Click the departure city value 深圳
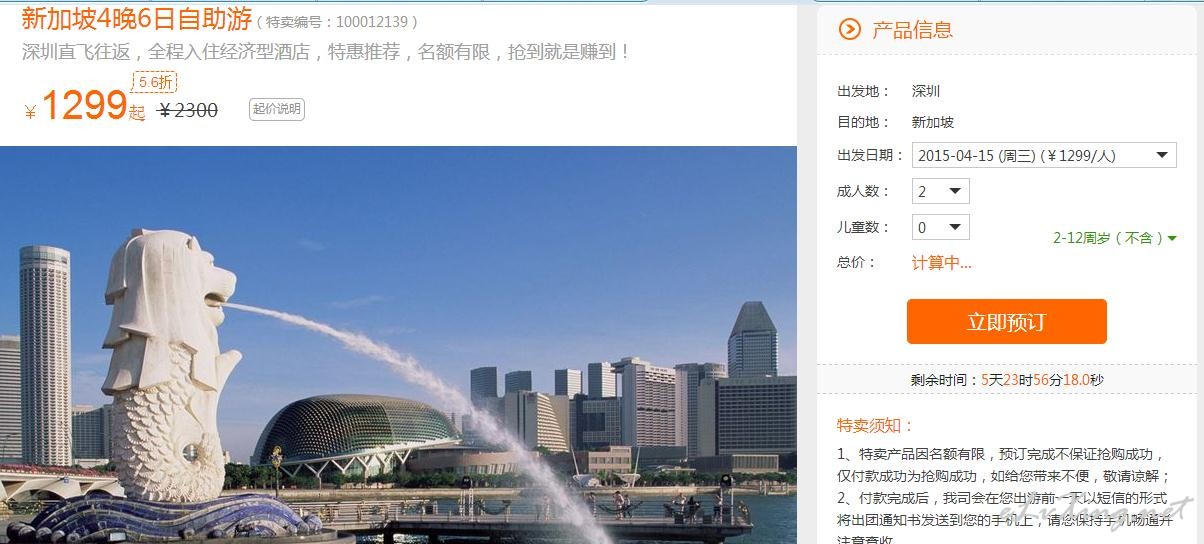The width and height of the screenshot is (1204, 544). pos(926,91)
